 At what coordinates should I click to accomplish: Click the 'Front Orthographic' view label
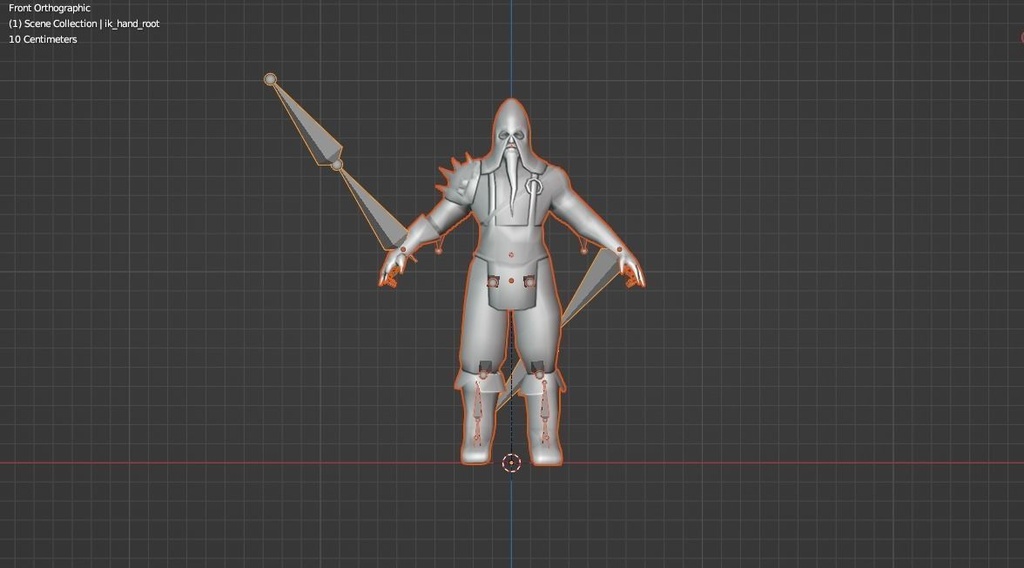point(49,8)
